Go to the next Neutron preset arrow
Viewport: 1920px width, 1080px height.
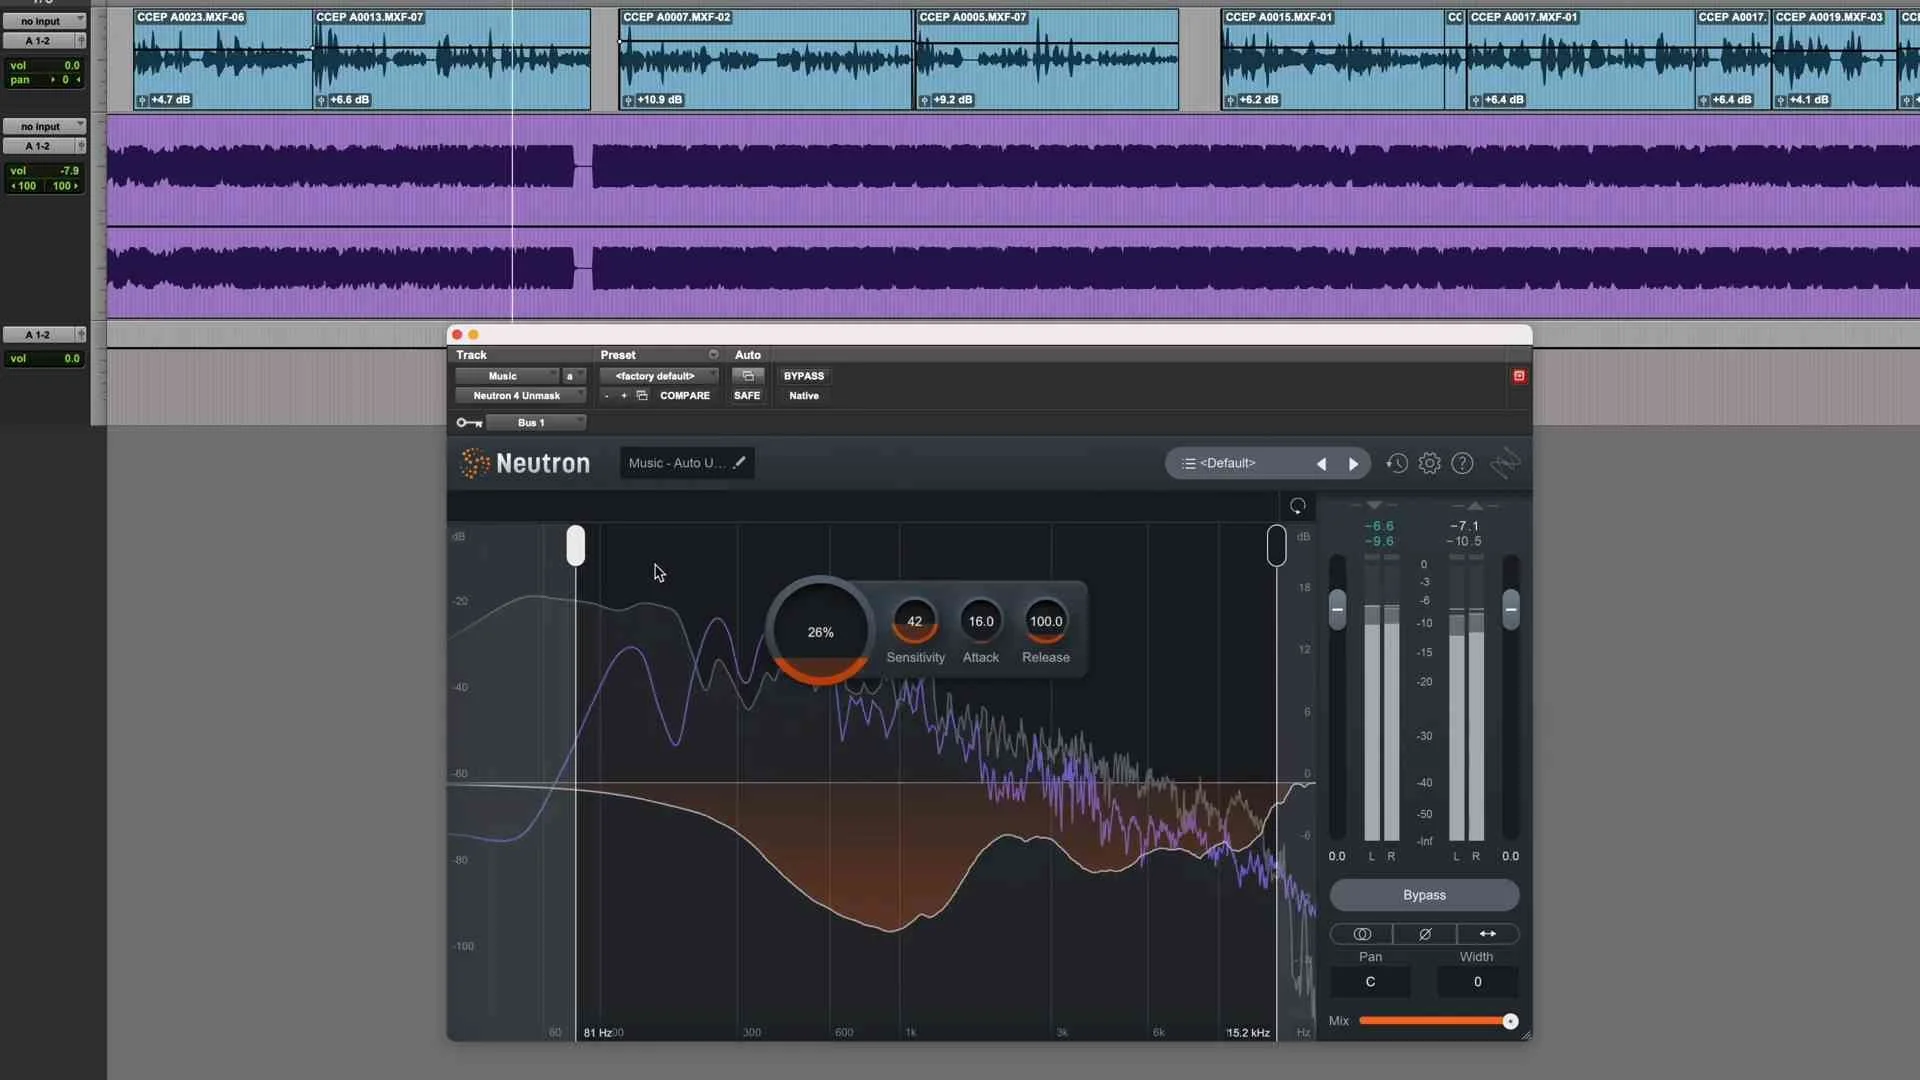tap(1353, 464)
